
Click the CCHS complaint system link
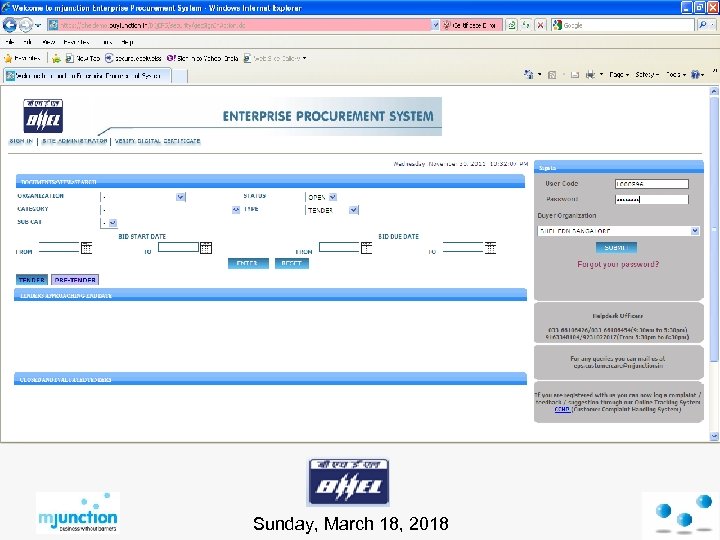point(562,409)
